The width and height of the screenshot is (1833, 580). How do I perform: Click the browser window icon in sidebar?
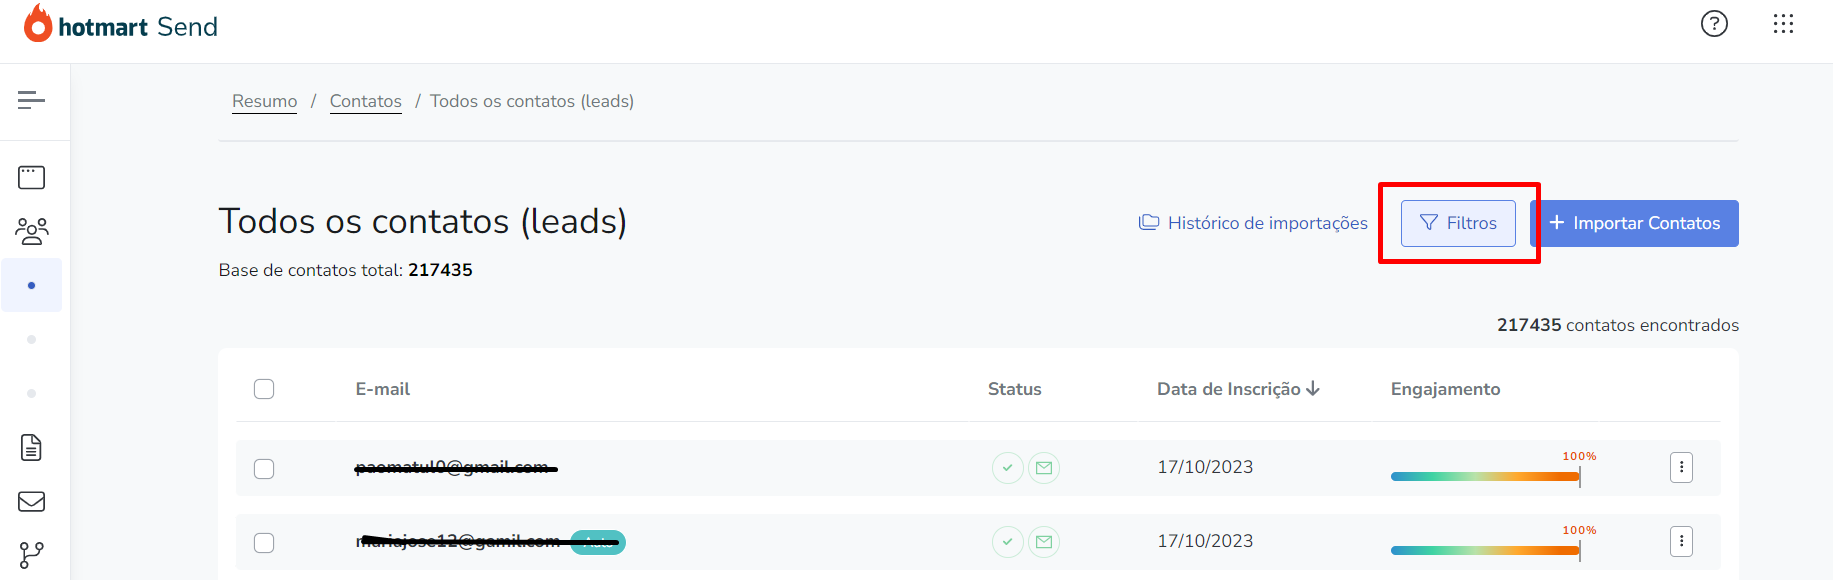[32, 177]
